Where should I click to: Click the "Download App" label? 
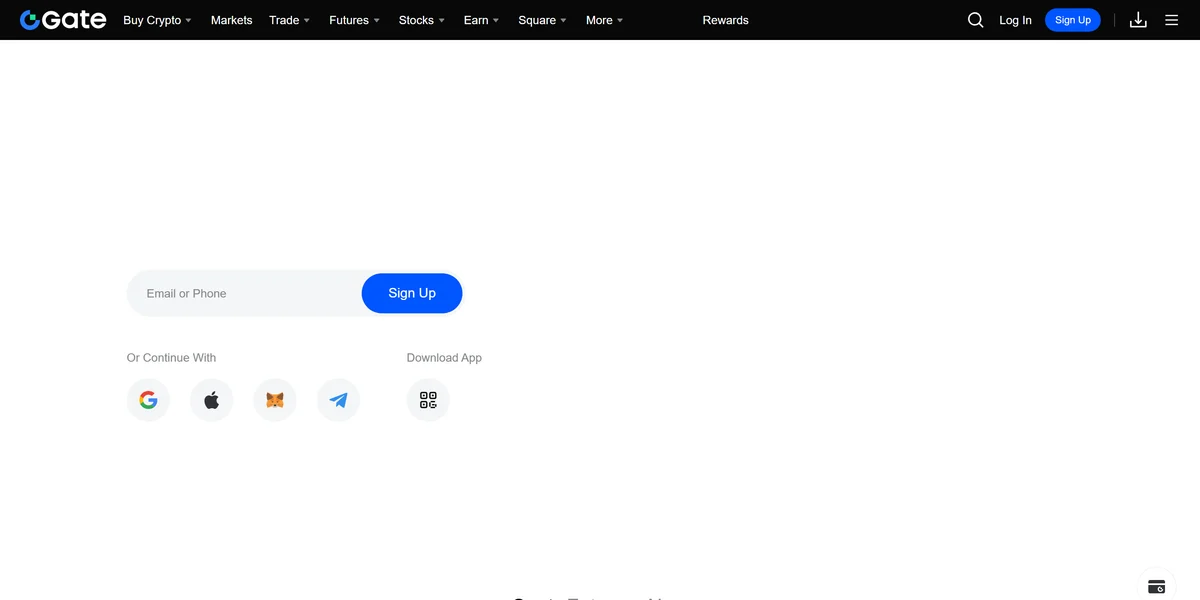444,358
